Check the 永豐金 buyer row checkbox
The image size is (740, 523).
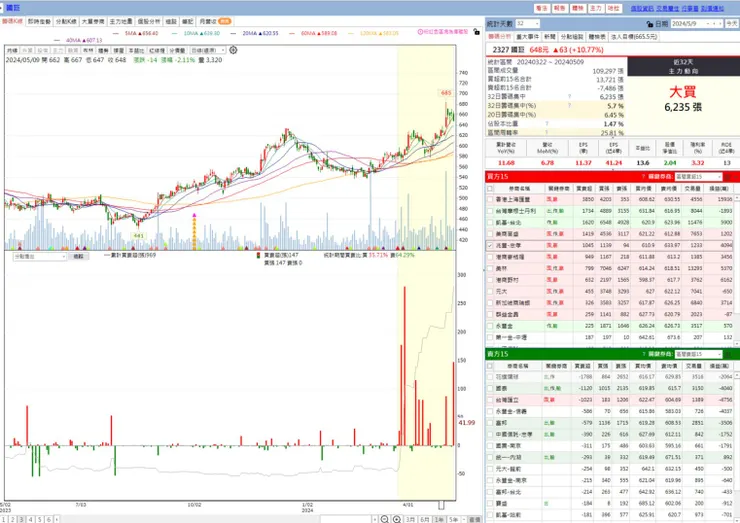[x=490, y=326]
